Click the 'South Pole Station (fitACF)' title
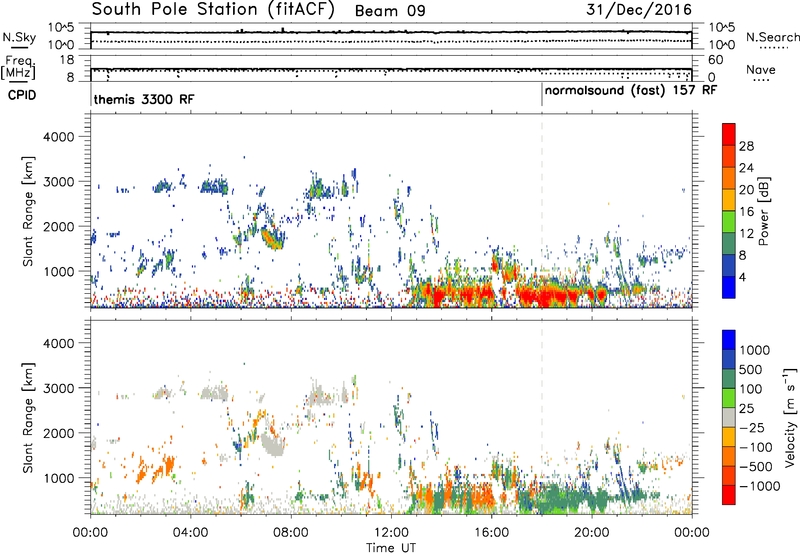Screen dimensions: 800x554 tap(213, 10)
